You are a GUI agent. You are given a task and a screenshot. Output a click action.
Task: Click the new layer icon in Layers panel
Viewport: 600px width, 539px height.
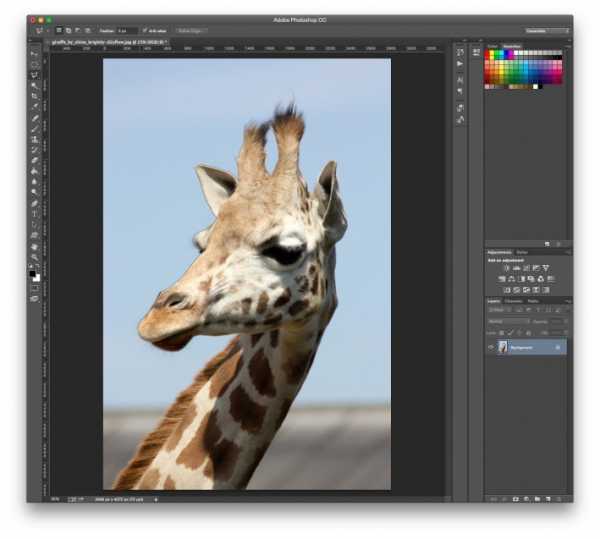coord(549,497)
